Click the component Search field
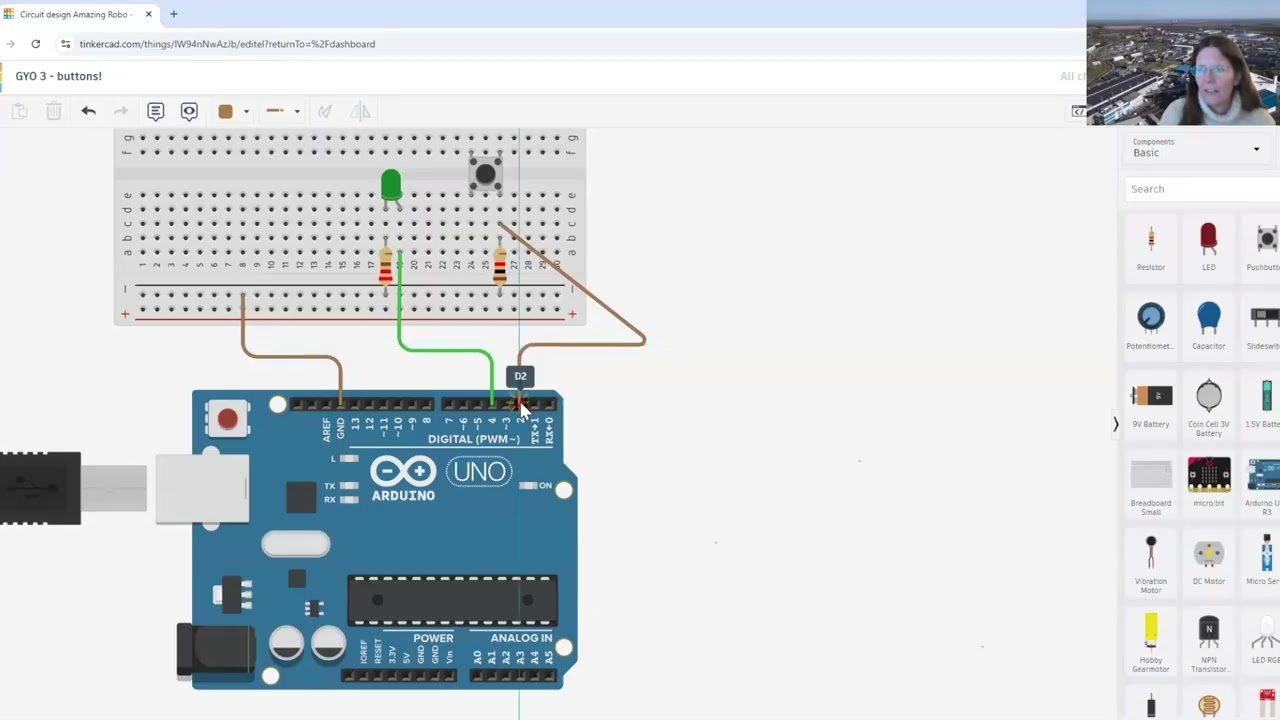 click(1202, 189)
